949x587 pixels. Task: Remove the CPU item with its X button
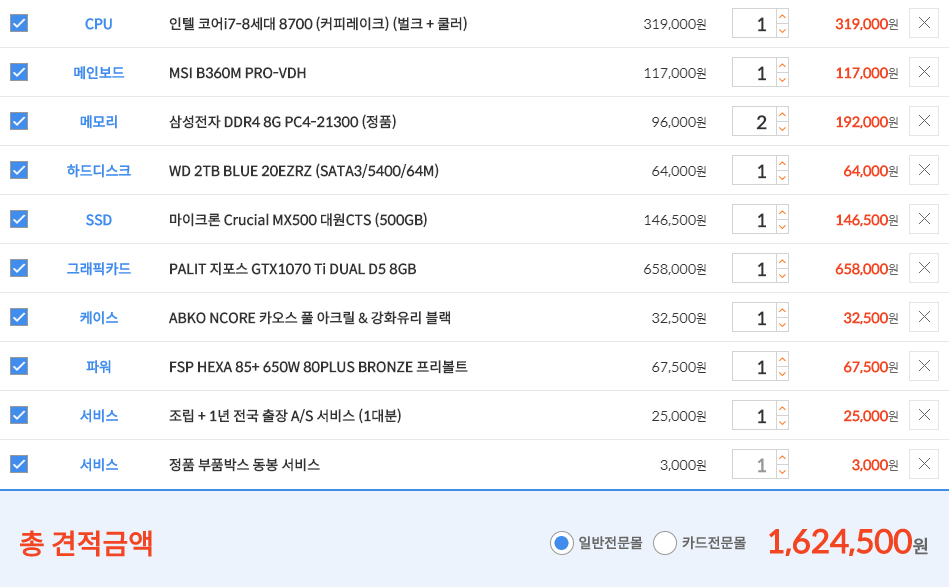[x=924, y=23]
